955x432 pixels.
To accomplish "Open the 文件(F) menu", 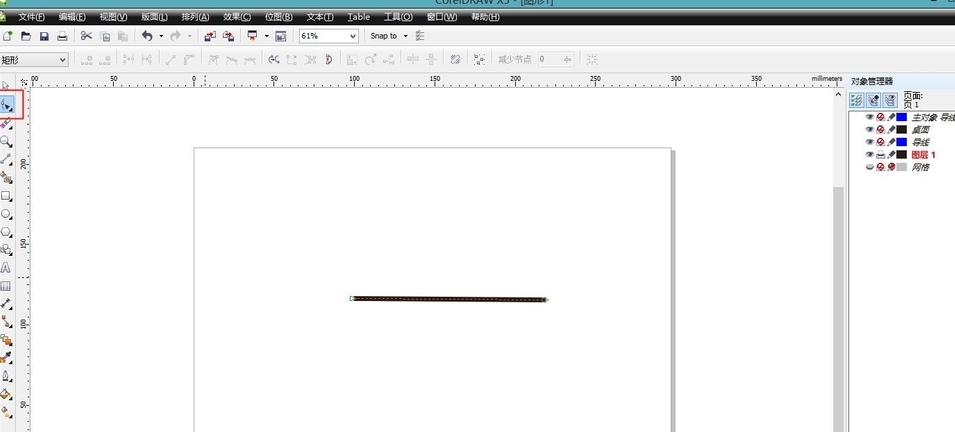I will (32, 17).
